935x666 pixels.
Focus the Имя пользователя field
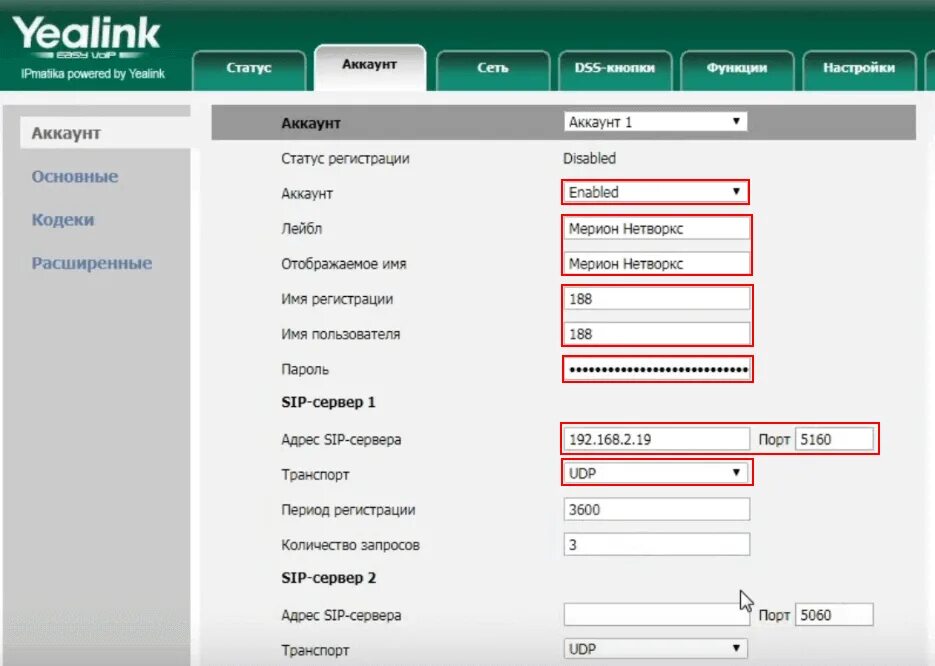(x=657, y=334)
